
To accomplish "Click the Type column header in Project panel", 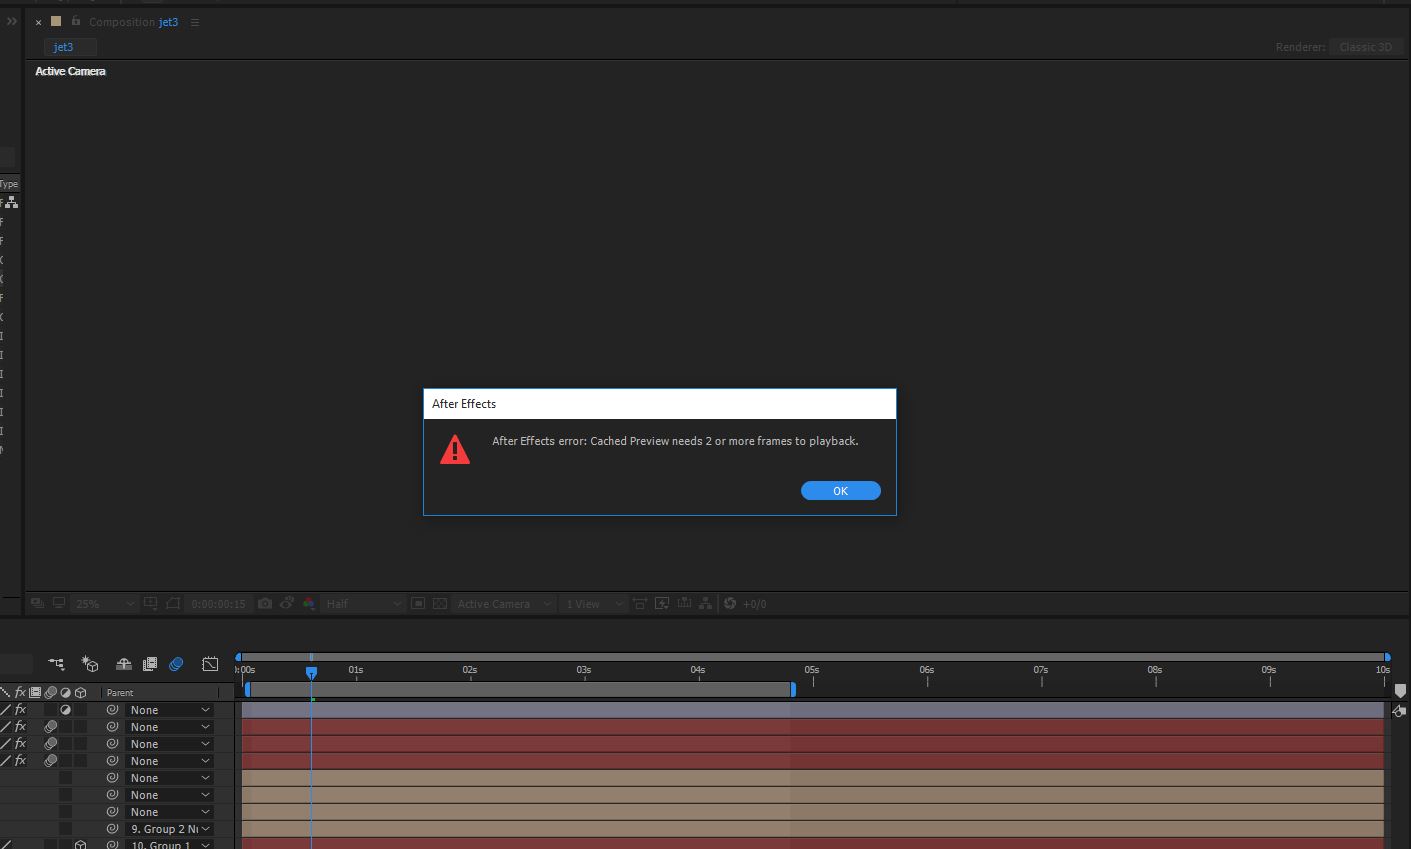I will point(9,184).
